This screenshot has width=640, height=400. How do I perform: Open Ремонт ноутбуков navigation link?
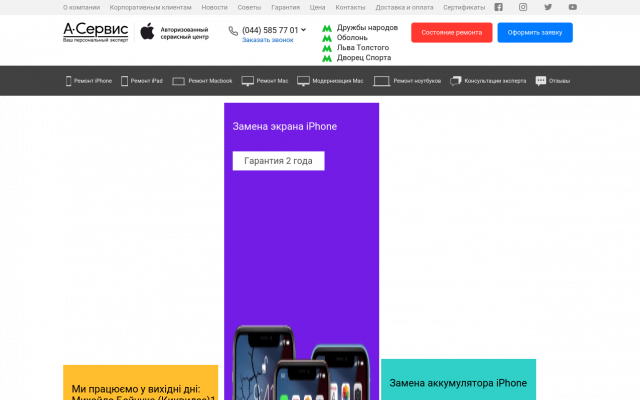417,81
